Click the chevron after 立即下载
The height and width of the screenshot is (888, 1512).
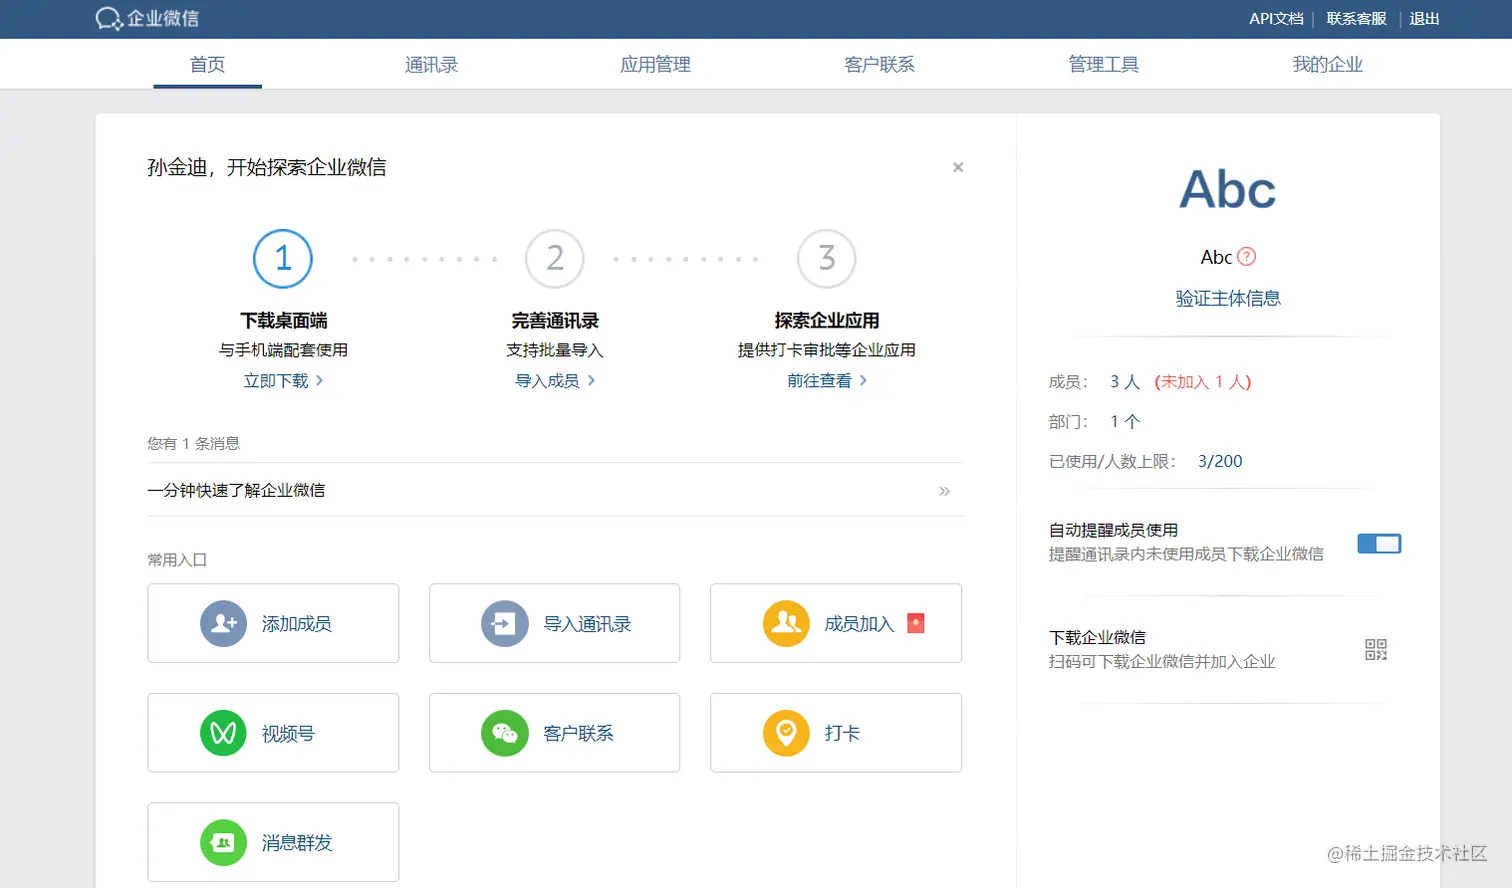319,380
